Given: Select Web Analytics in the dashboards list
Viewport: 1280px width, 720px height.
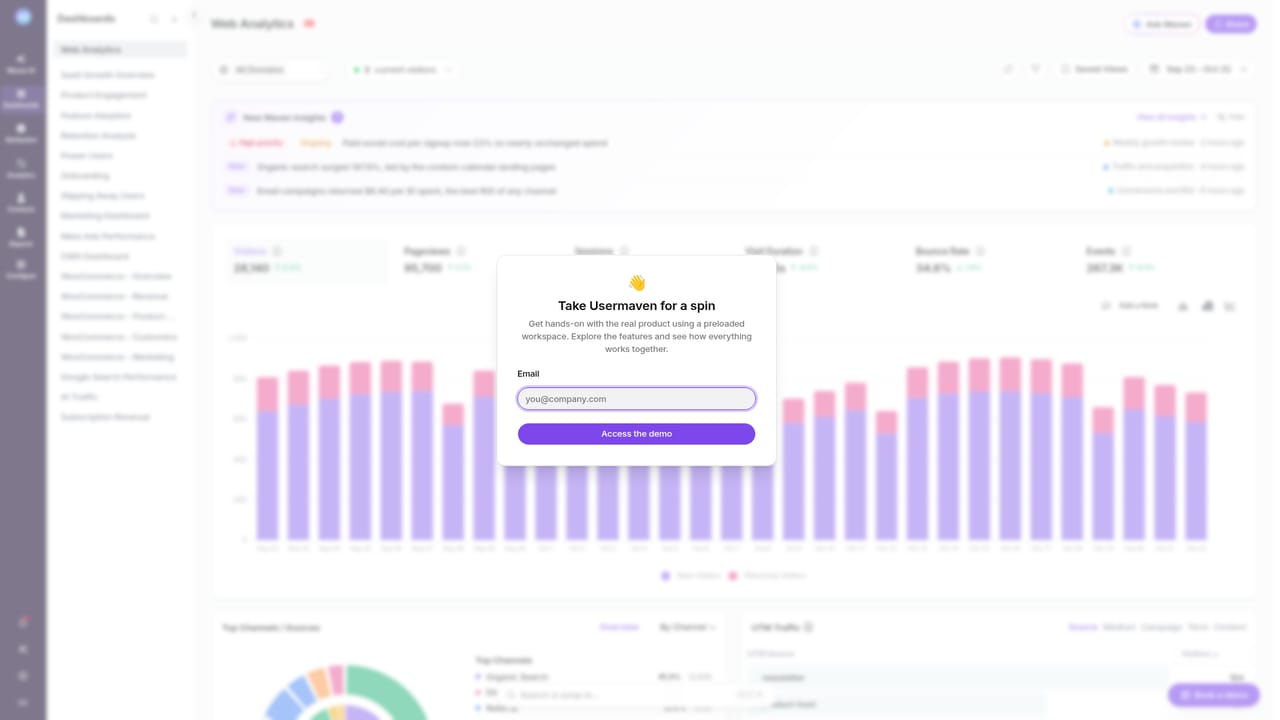Looking at the screenshot, I should 120,49.
